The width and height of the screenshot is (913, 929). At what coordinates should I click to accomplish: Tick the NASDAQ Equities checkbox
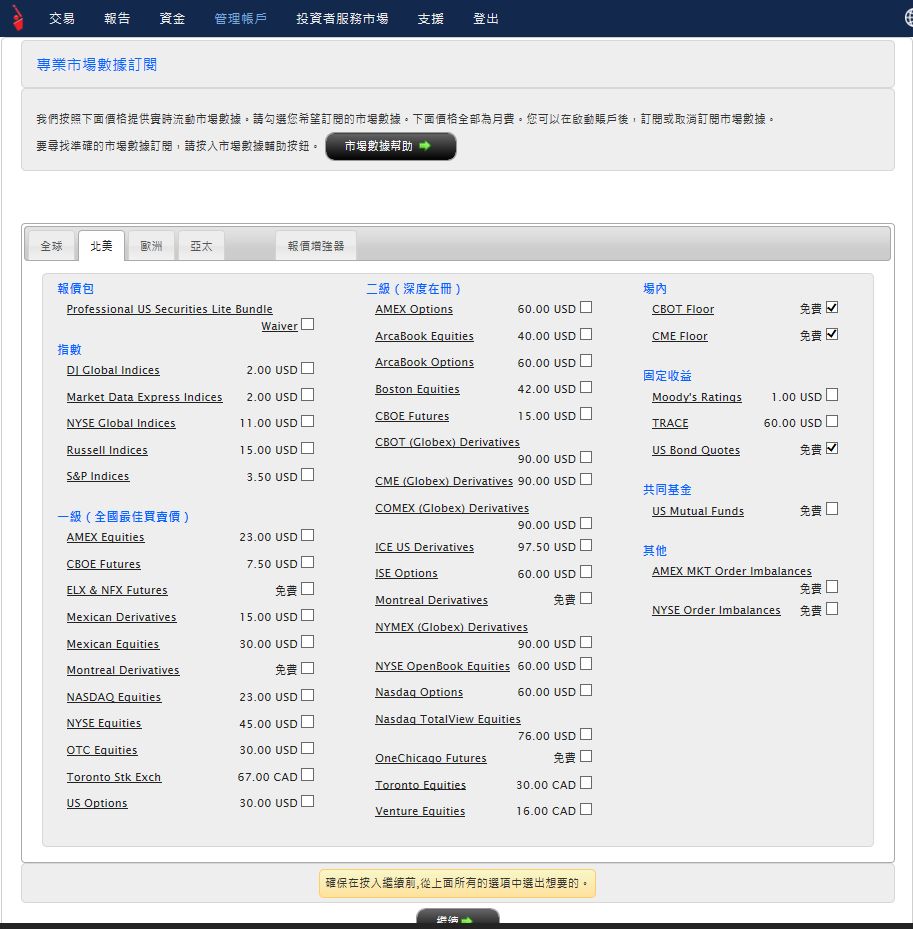click(307, 695)
